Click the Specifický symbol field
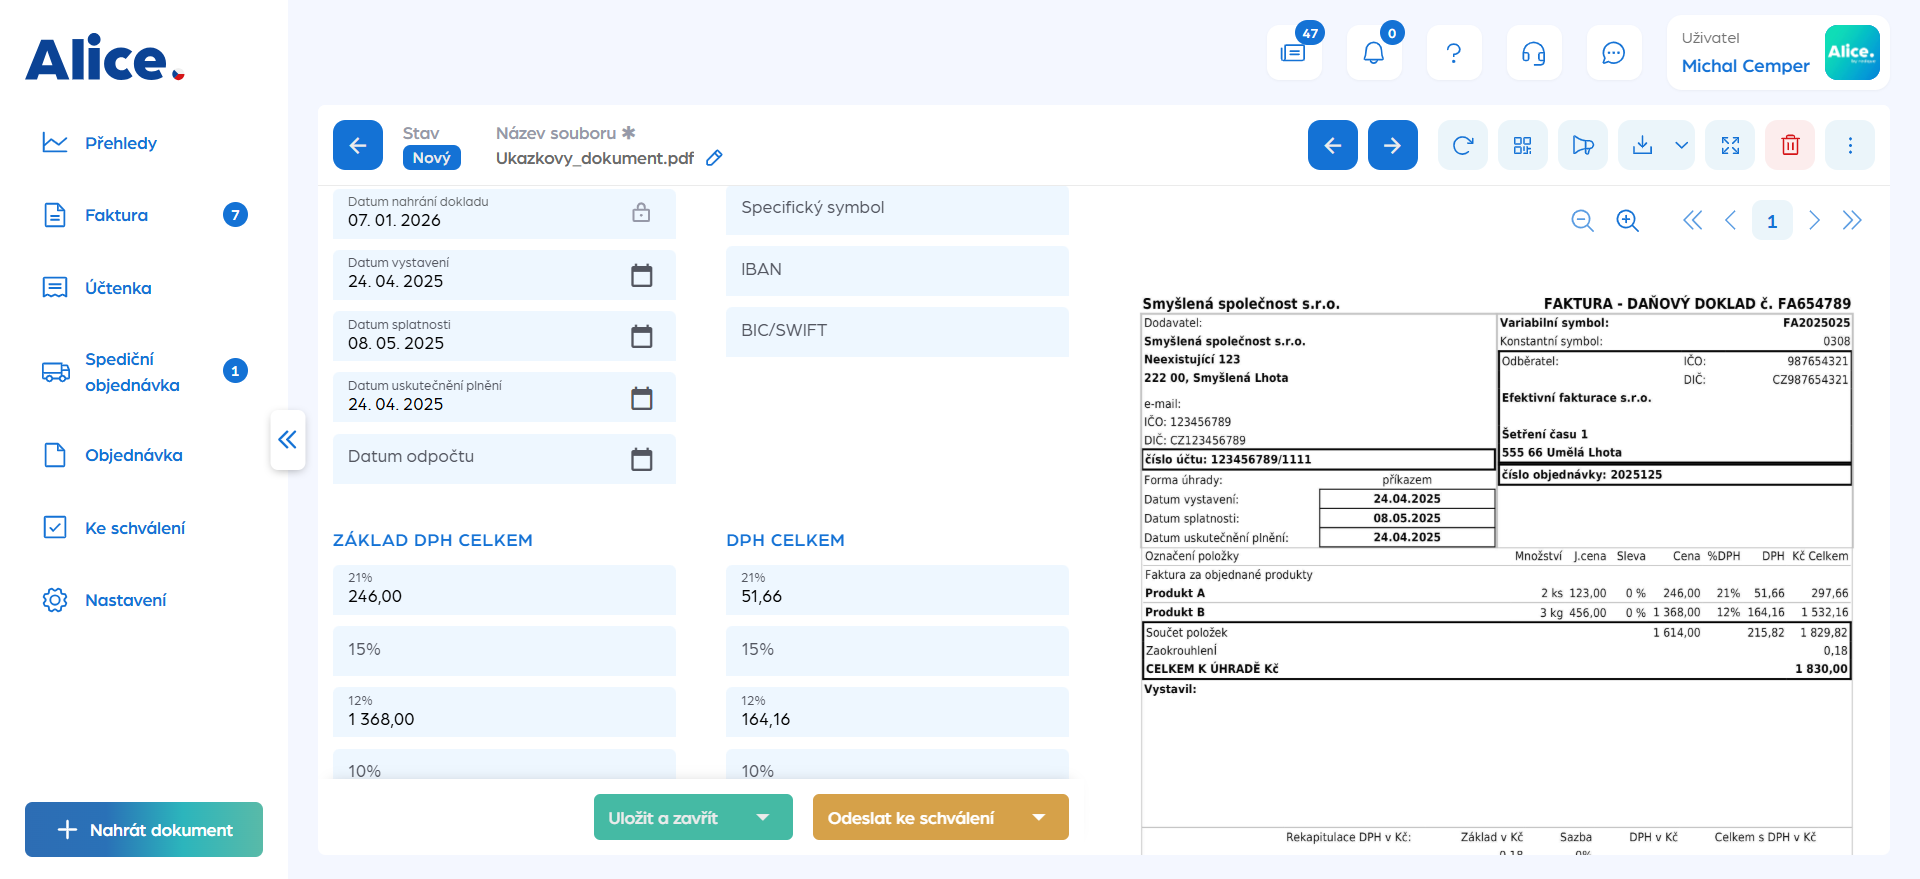This screenshot has height=879, width=1920. point(897,210)
